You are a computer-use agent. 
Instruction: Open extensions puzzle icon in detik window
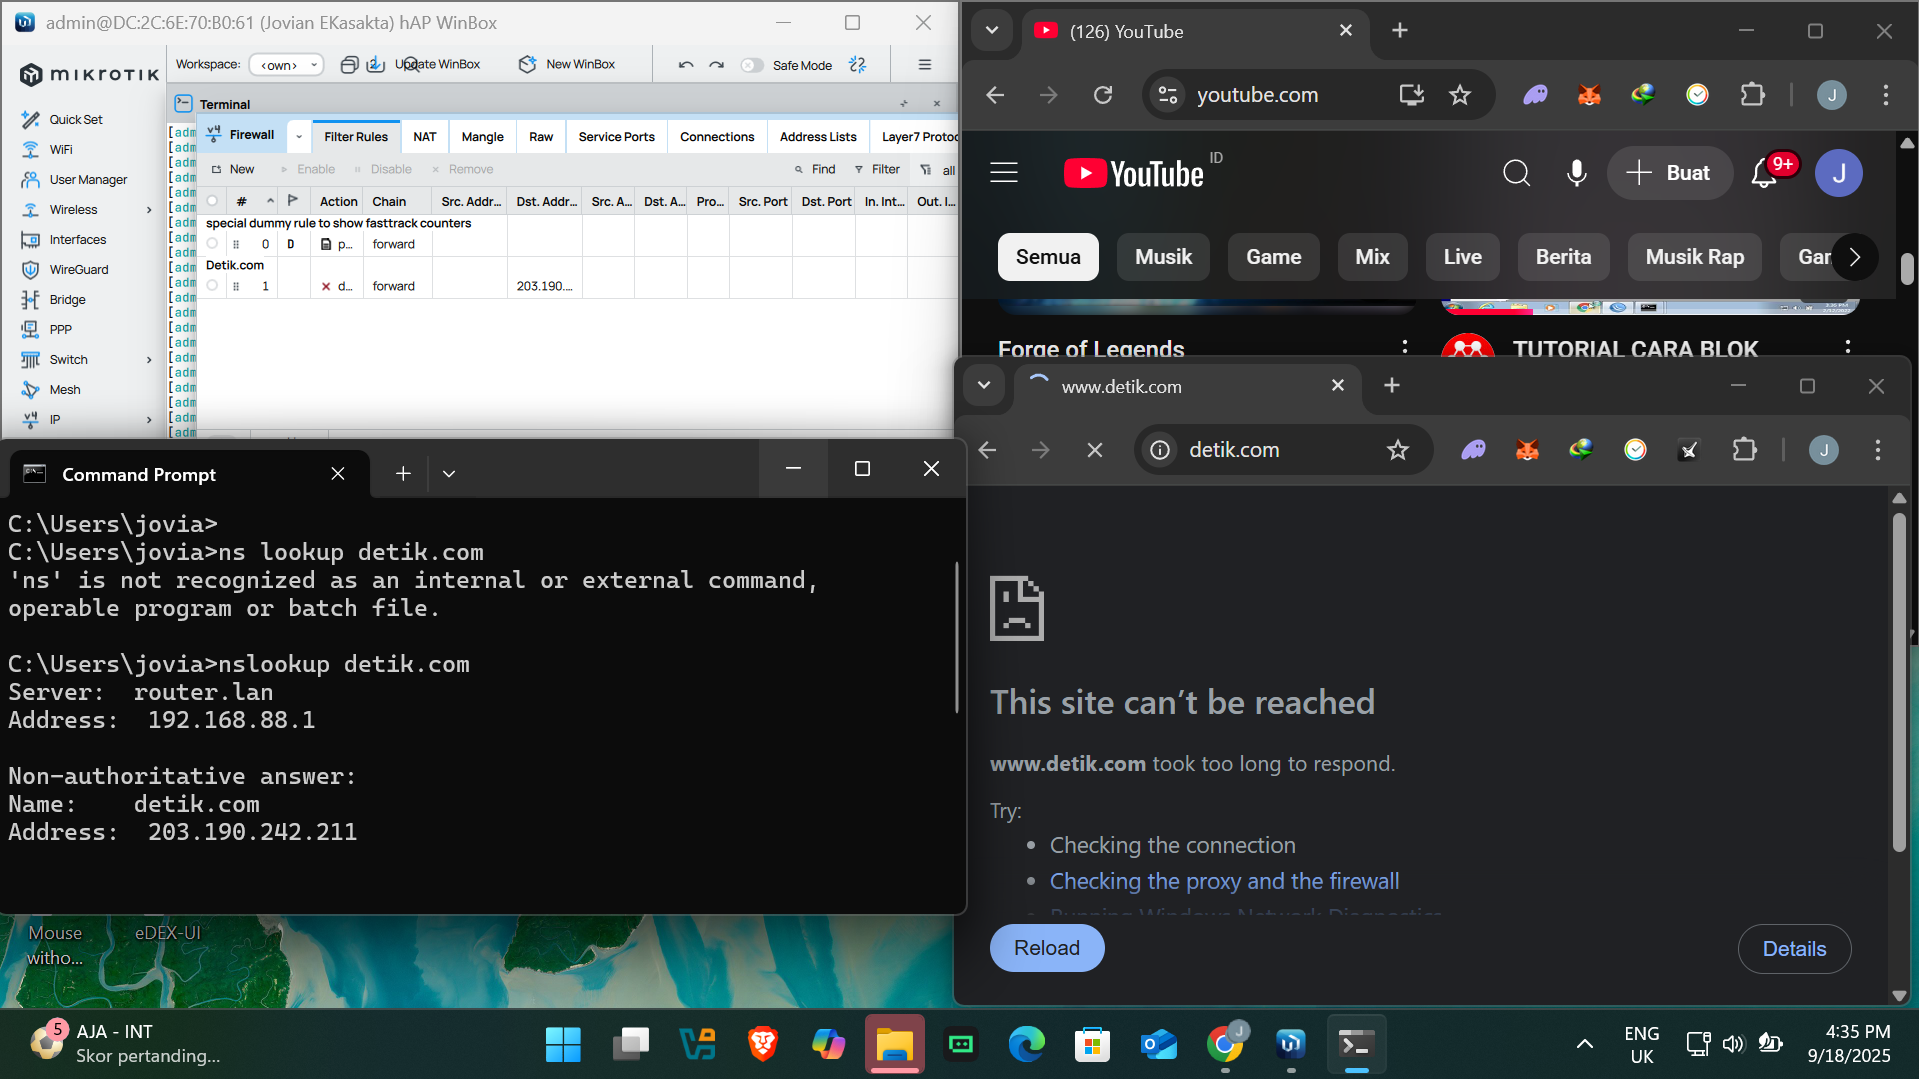(1744, 450)
